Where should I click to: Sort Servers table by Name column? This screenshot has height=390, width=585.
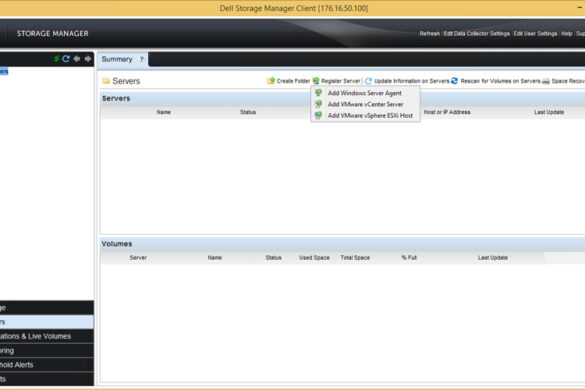click(x=163, y=112)
